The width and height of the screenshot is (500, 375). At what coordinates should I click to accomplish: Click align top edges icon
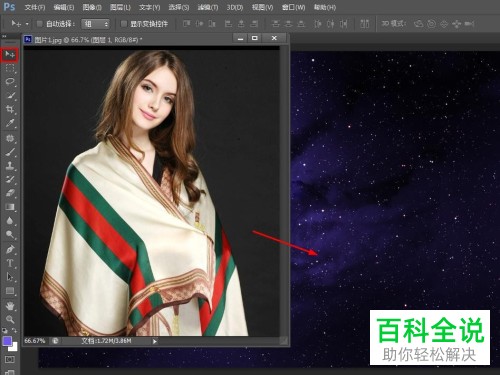coord(187,24)
